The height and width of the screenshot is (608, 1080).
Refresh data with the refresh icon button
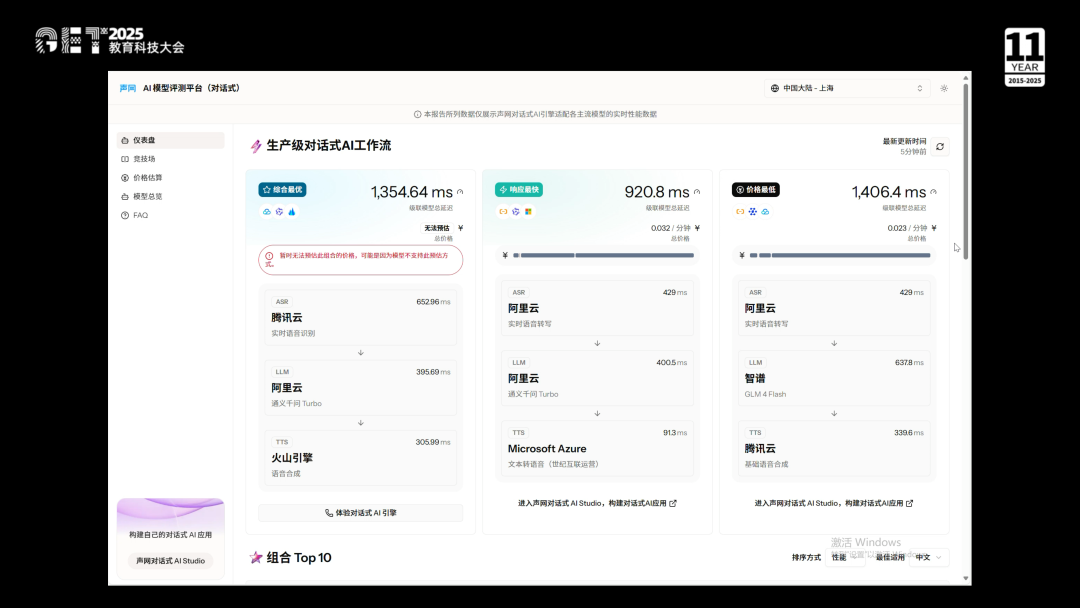[x=940, y=147]
